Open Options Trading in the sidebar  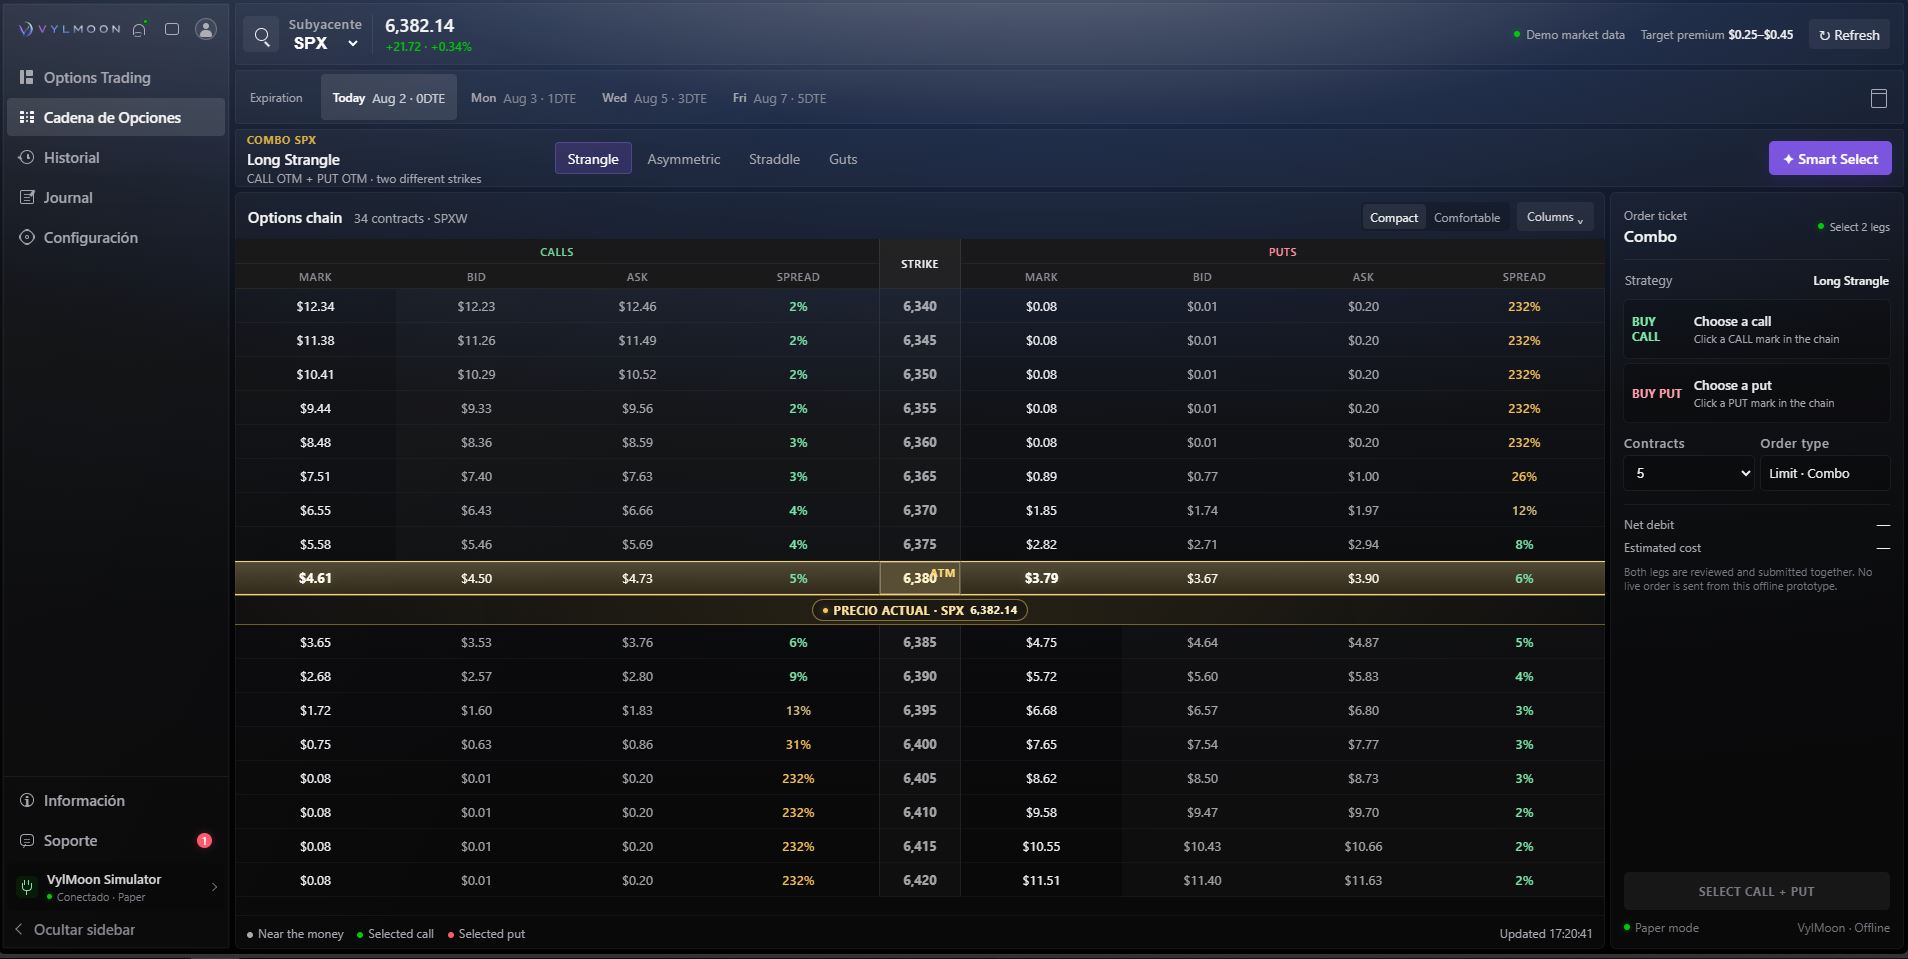pyautogui.click(x=116, y=77)
